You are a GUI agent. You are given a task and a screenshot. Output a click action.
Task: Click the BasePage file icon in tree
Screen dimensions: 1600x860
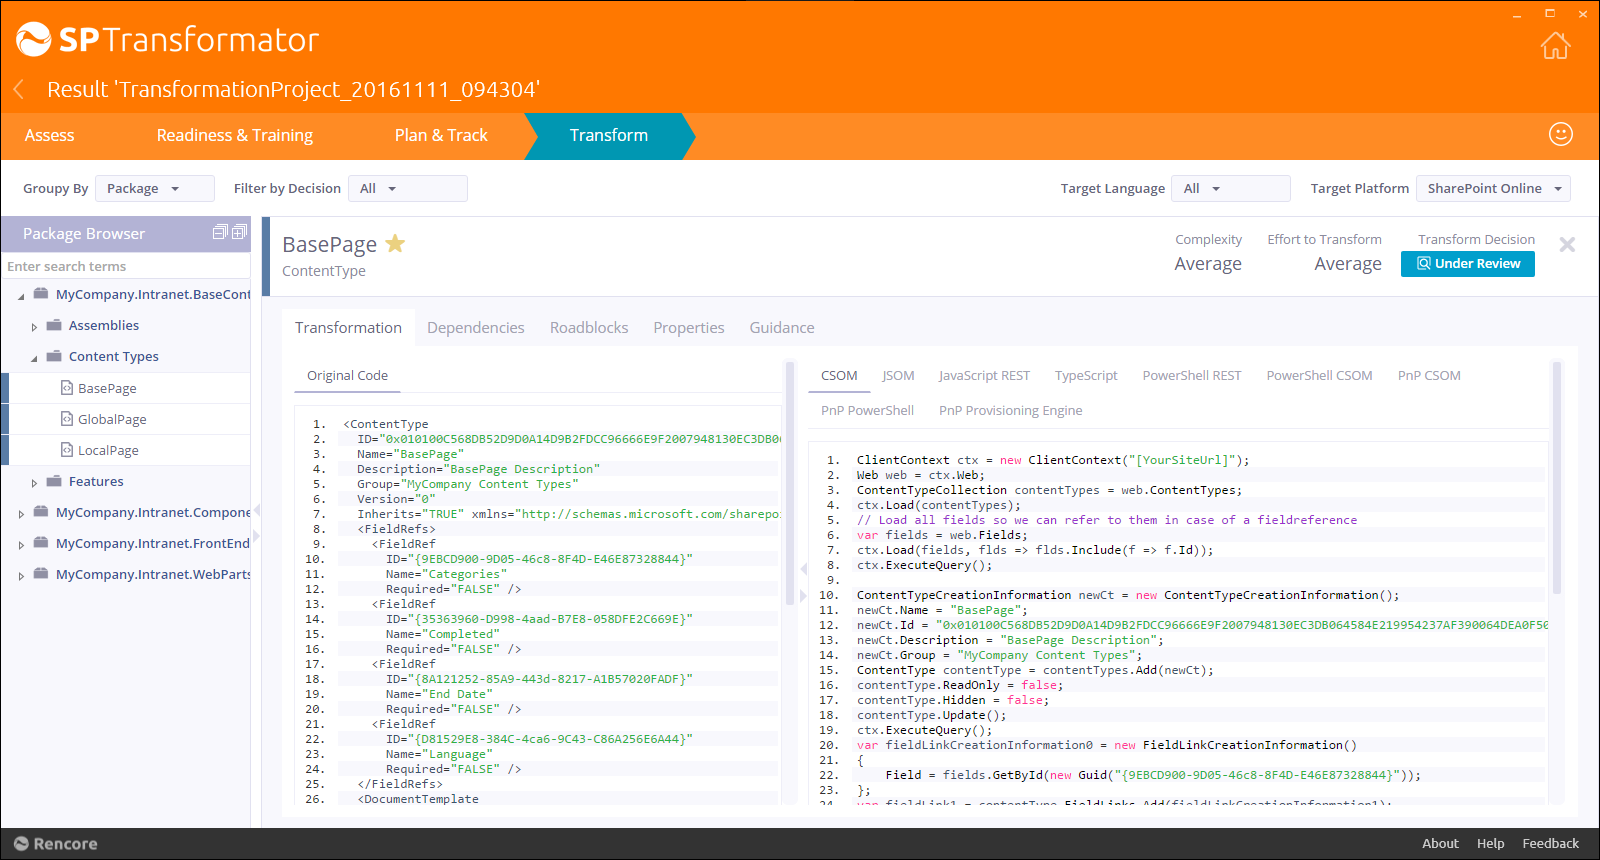coord(67,388)
